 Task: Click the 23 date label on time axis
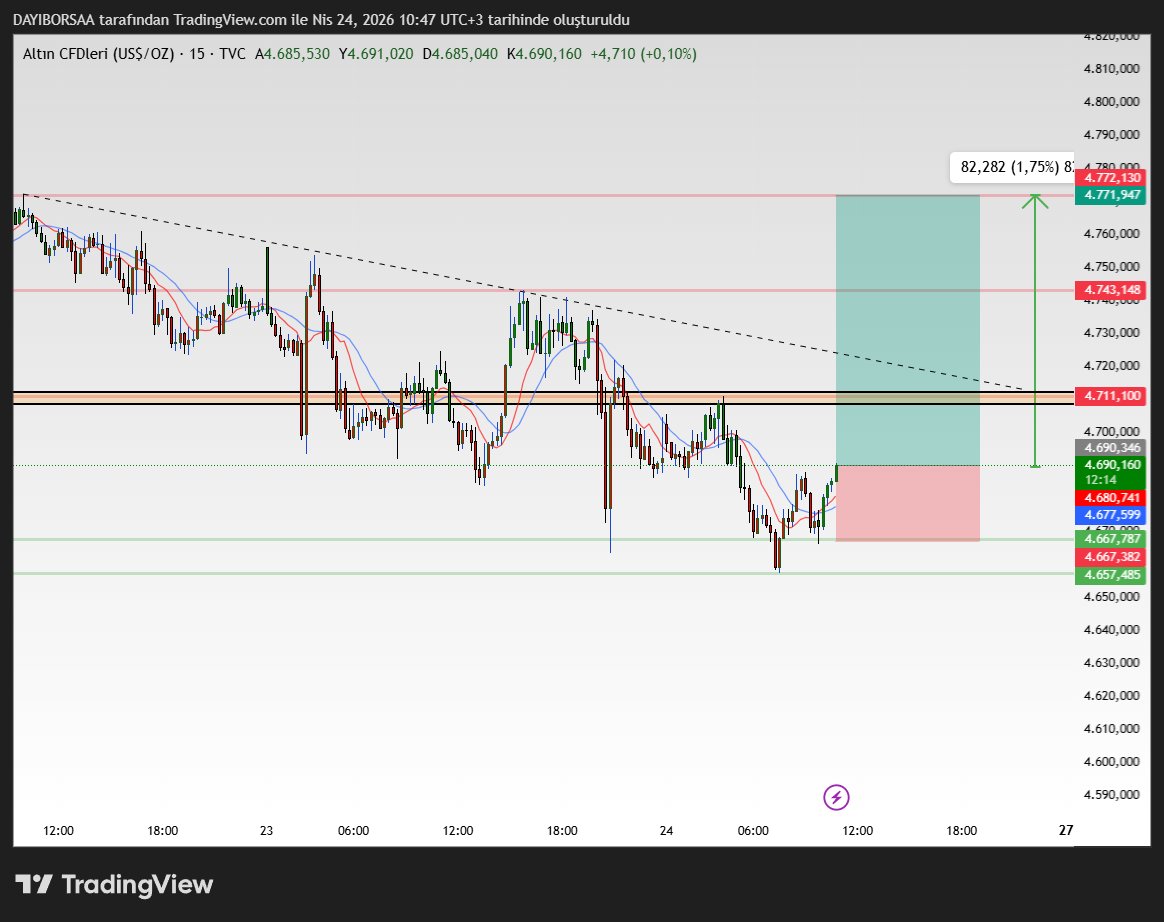click(x=267, y=831)
